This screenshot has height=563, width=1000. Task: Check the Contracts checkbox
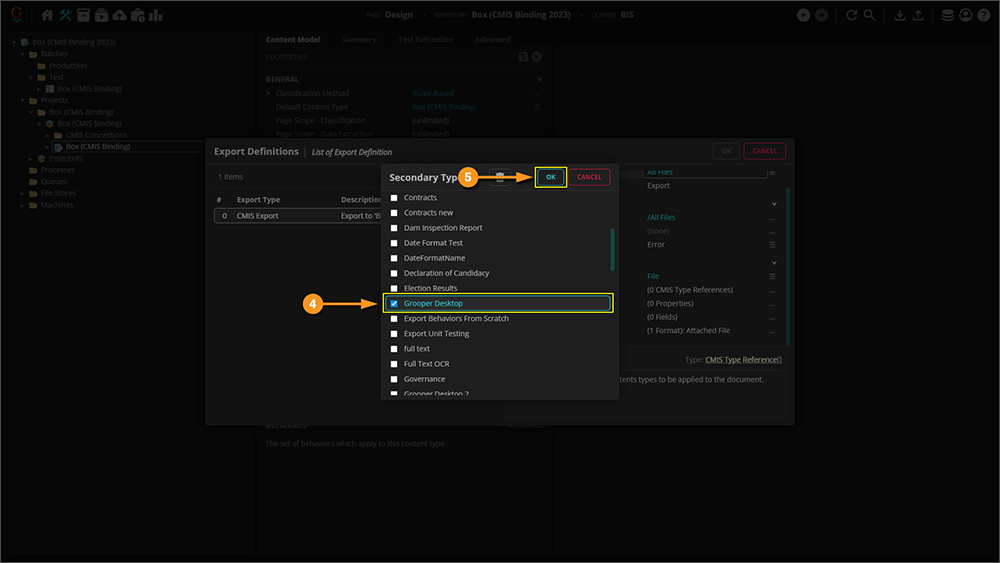394,198
